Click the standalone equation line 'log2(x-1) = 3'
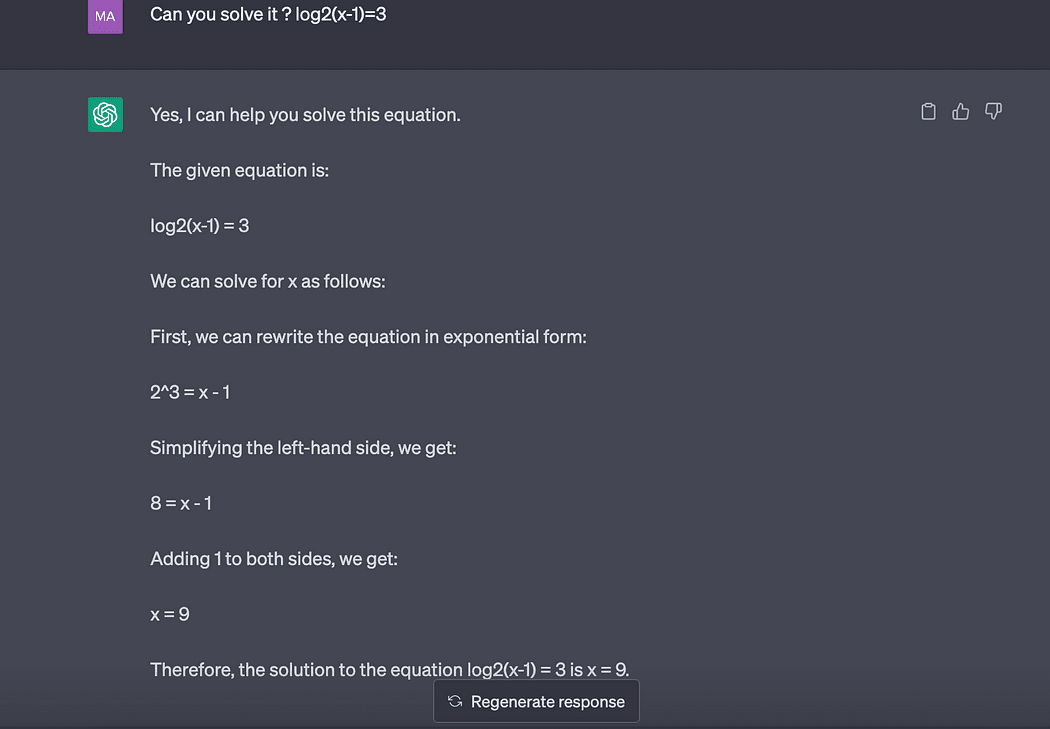 click(200, 226)
